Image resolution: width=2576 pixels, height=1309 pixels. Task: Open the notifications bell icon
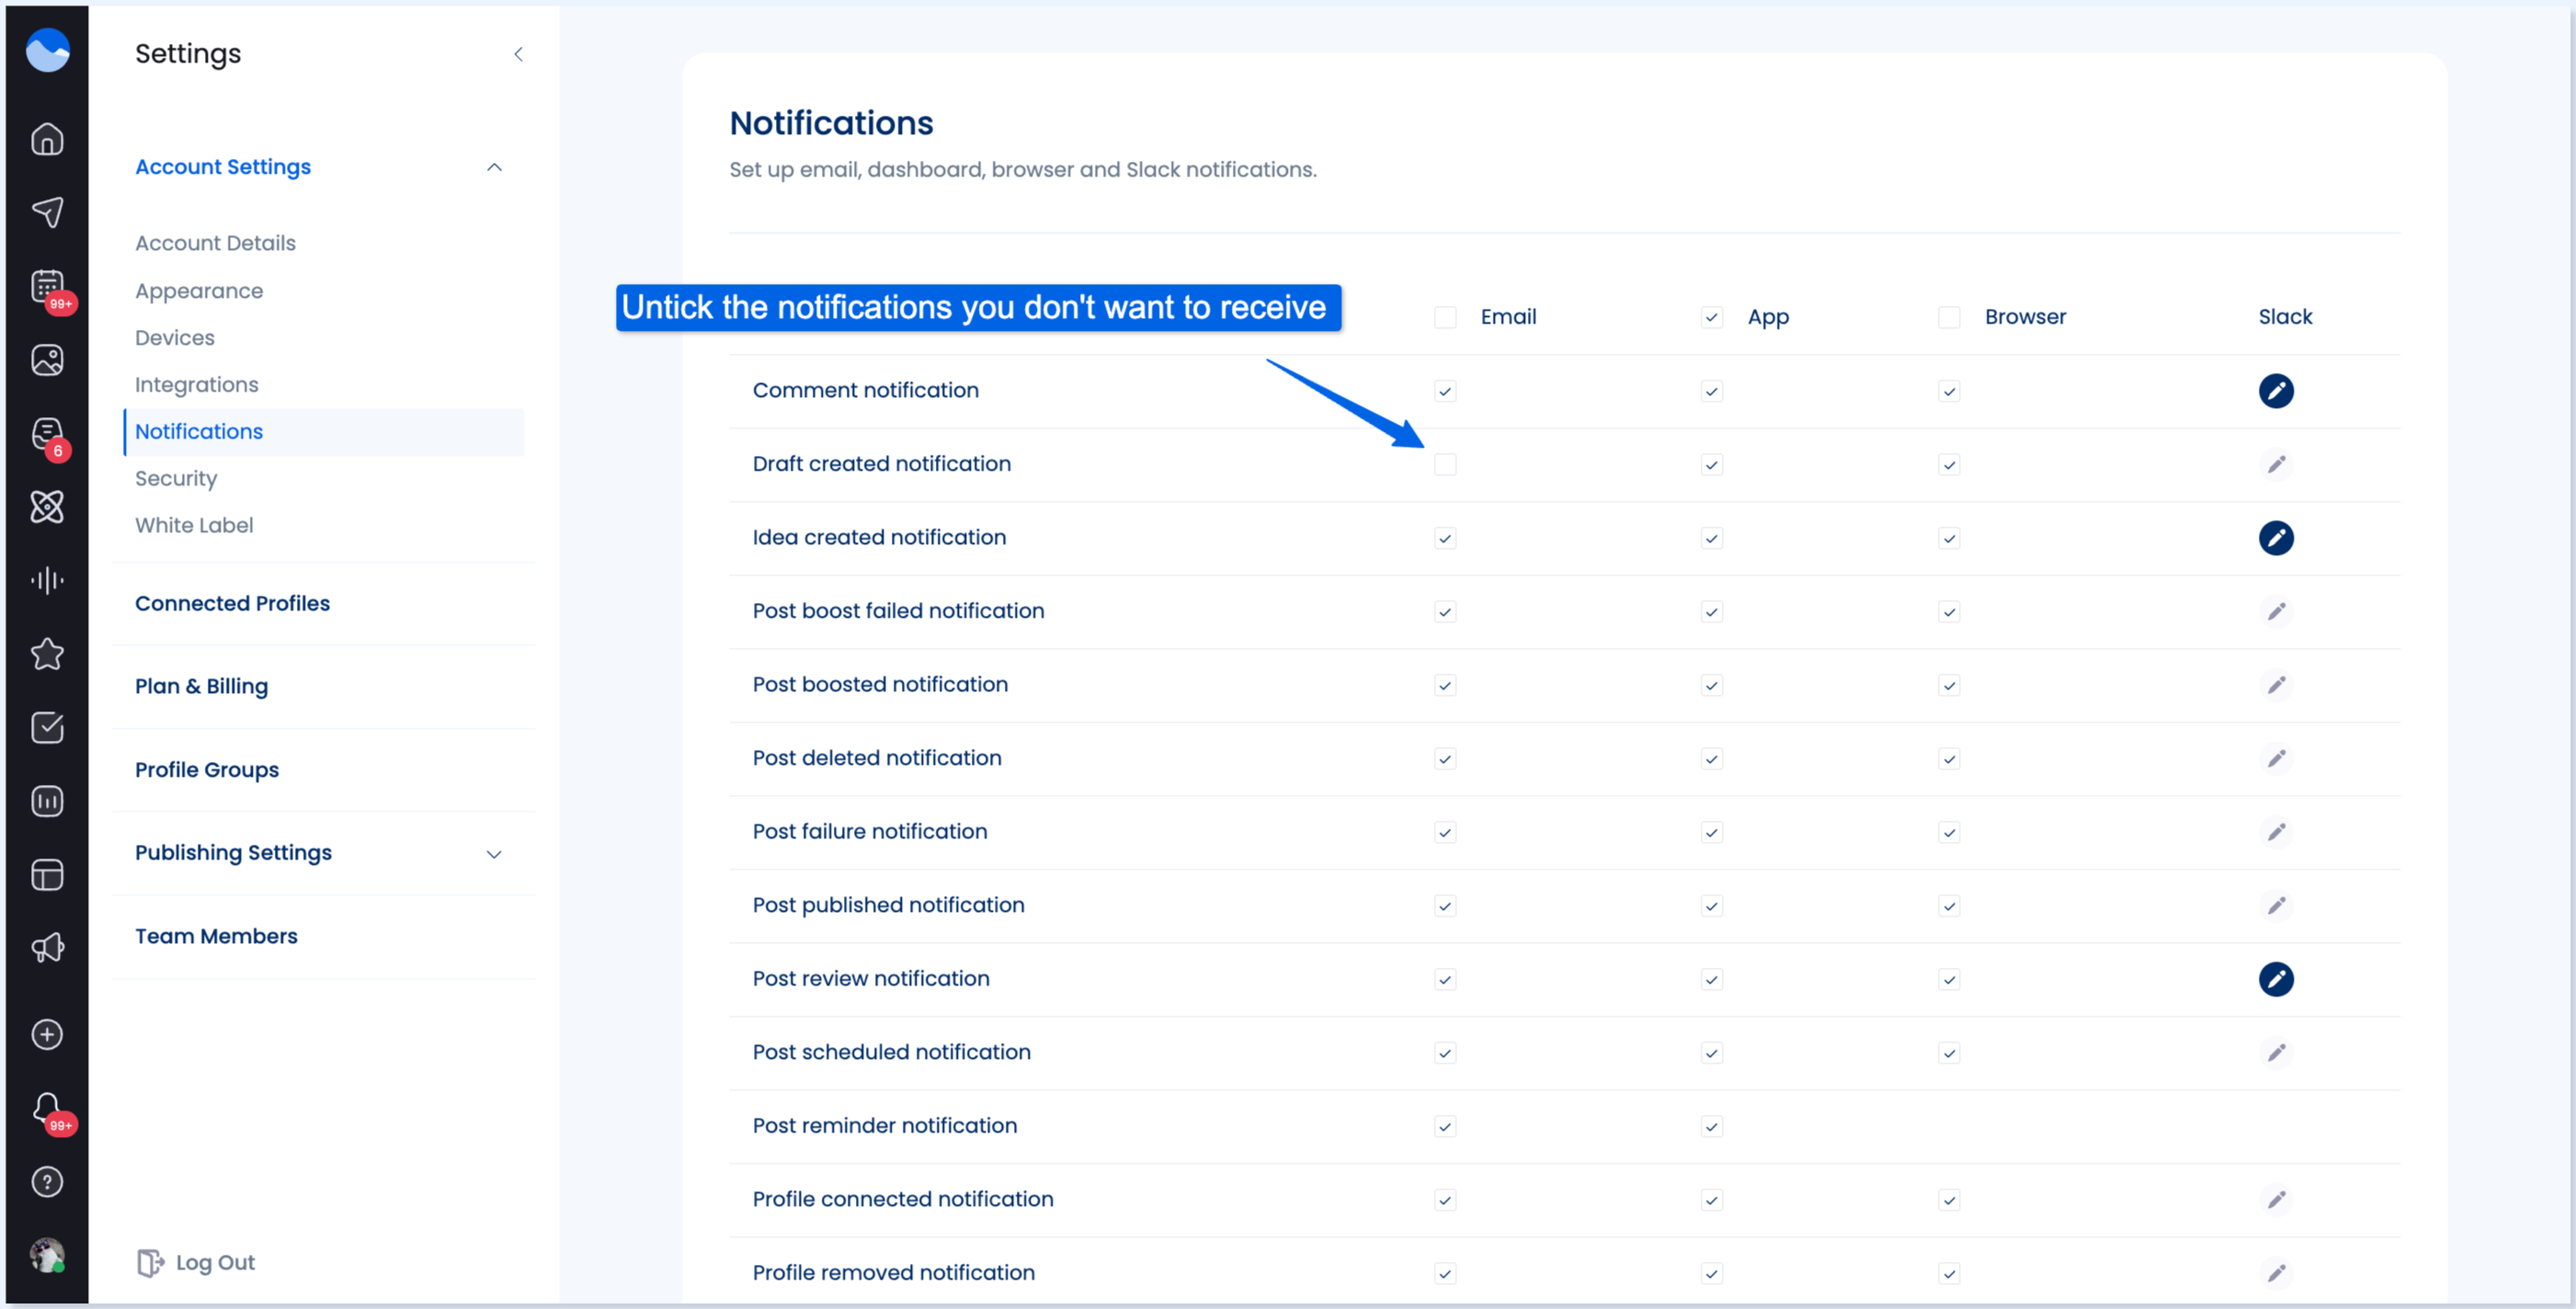(47, 1108)
